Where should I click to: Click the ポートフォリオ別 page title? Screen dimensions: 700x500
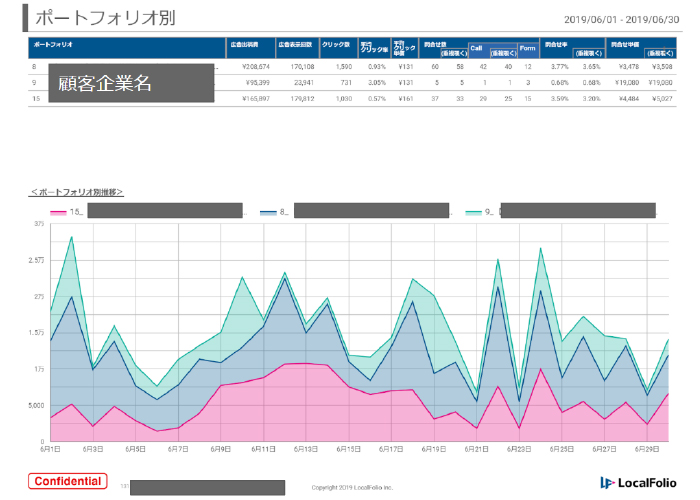(x=105, y=18)
